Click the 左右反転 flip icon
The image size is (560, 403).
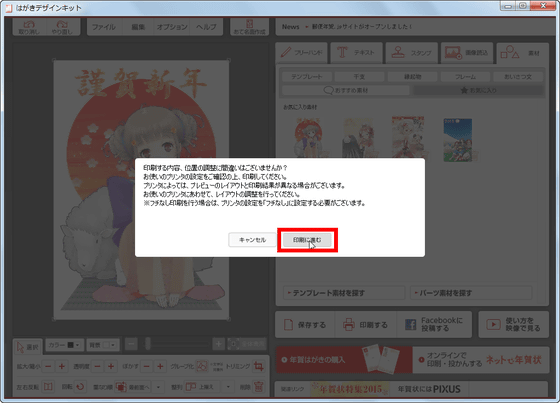click(48, 387)
